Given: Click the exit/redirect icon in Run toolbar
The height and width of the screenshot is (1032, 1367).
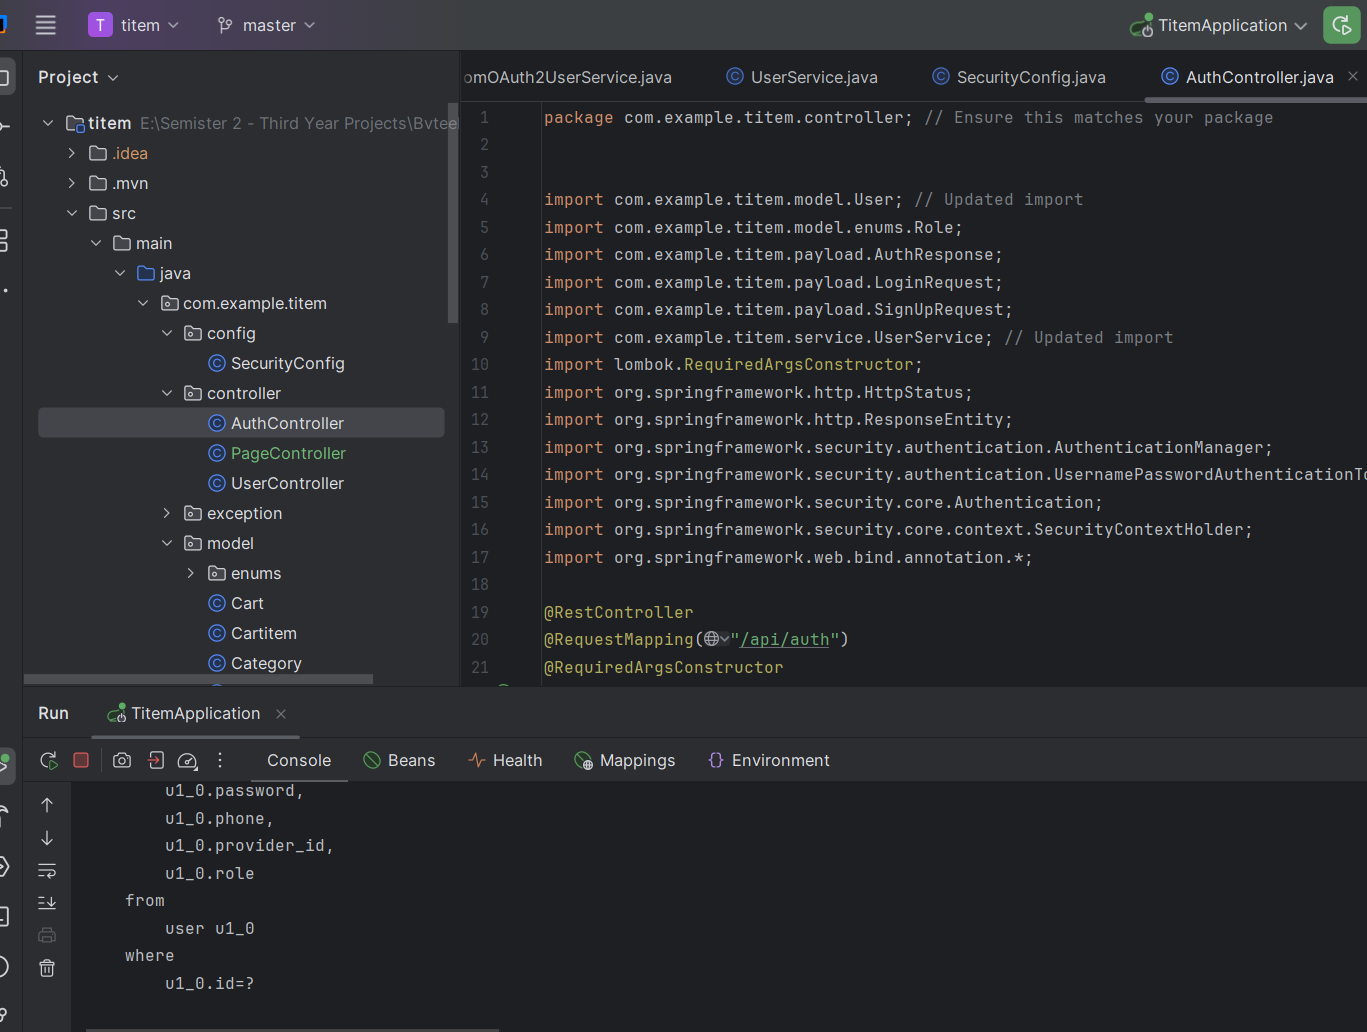Looking at the screenshot, I should tap(155, 761).
